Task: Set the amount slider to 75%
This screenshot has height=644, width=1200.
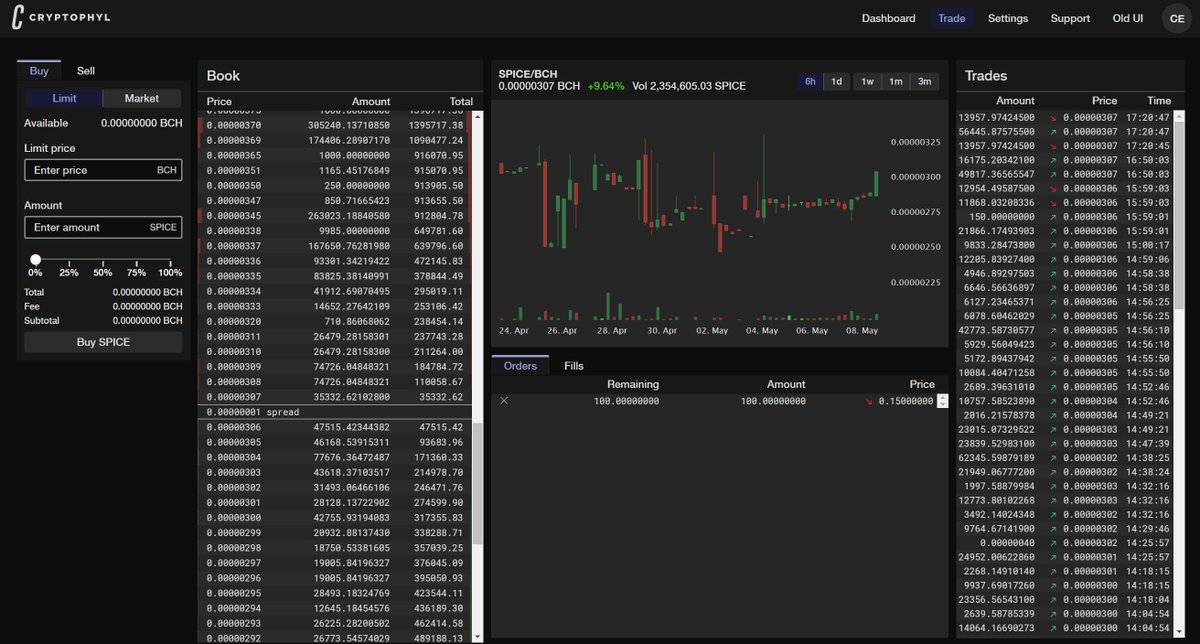Action: (x=137, y=272)
